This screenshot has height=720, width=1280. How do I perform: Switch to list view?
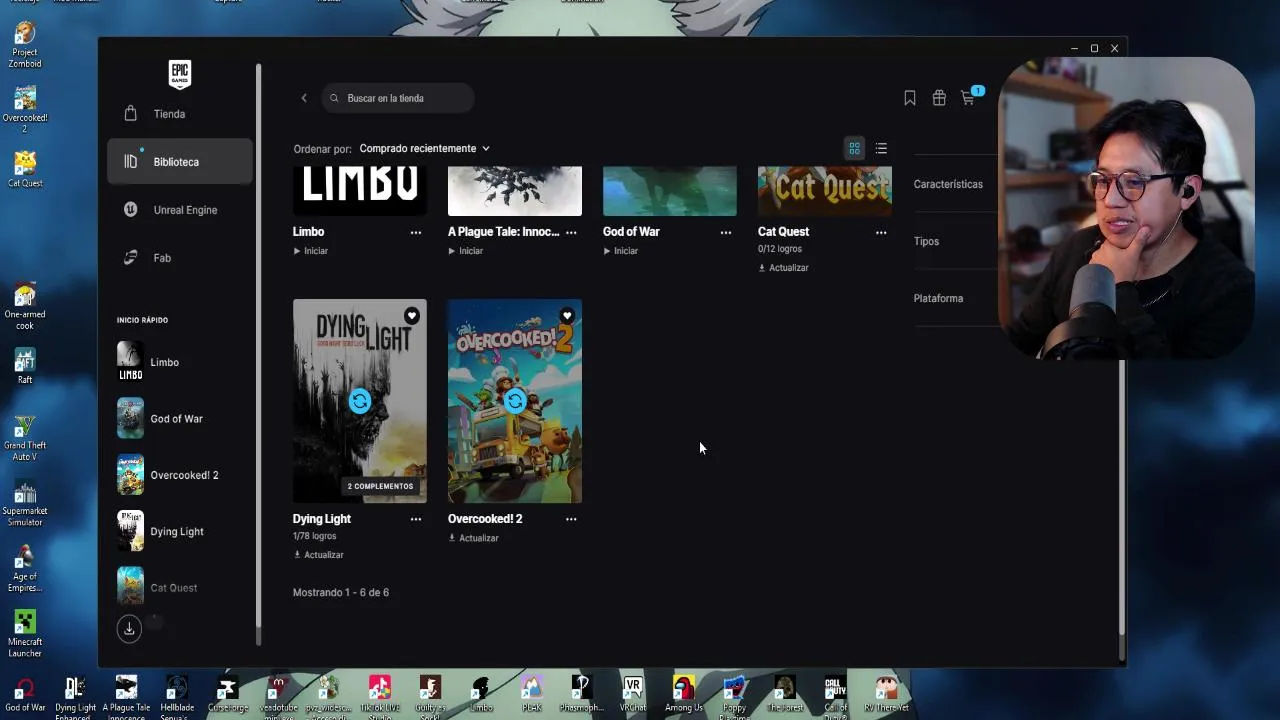tap(881, 148)
